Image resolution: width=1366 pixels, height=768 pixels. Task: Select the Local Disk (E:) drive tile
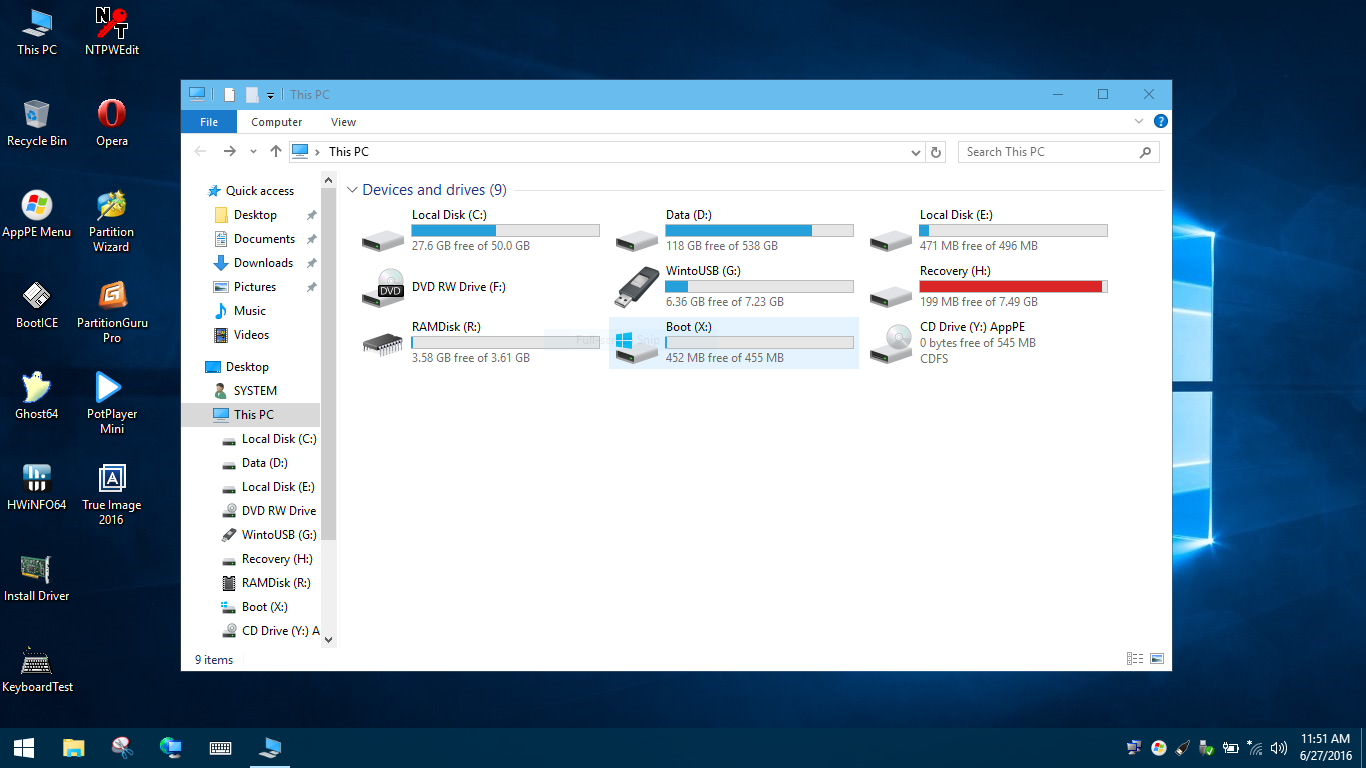(x=988, y=231)
